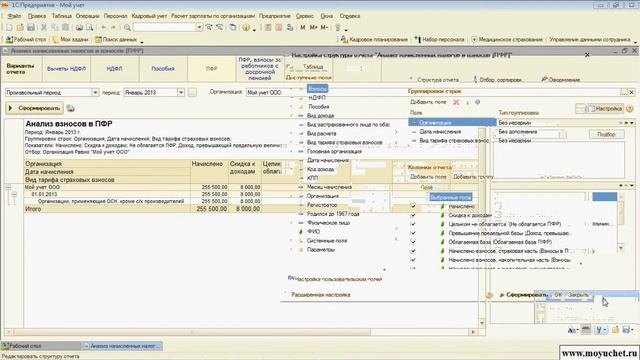The height and width of the screenshot is (360, 640).
Task: Toggle Начислено взносов, страховая часть checkbox
Action: pos(413,251)
